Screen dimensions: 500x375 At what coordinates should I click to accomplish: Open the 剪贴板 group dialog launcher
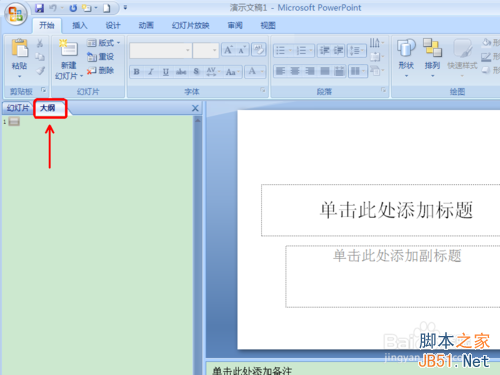point(43,90)
